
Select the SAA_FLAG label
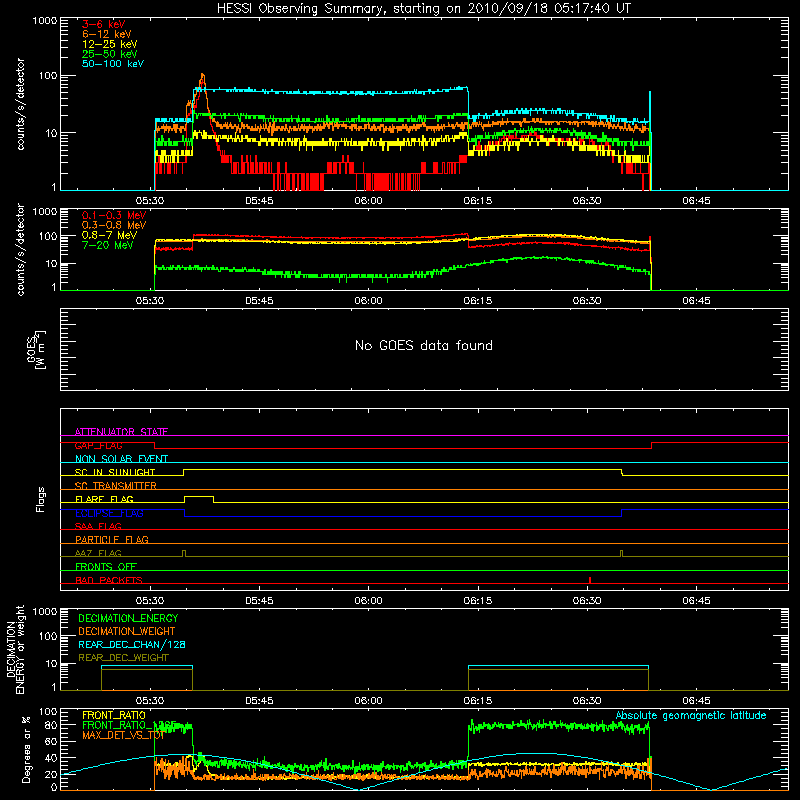point(98,526)
